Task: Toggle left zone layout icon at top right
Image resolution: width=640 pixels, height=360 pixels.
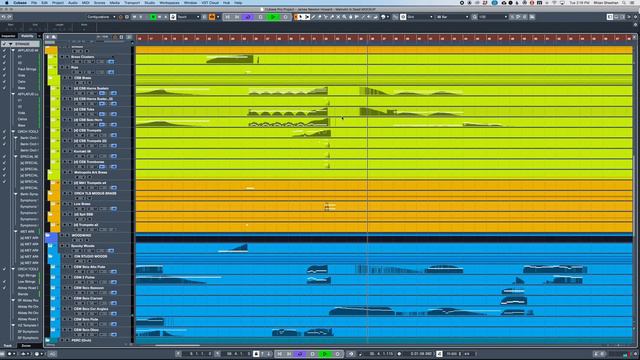Action: point(609,17)
